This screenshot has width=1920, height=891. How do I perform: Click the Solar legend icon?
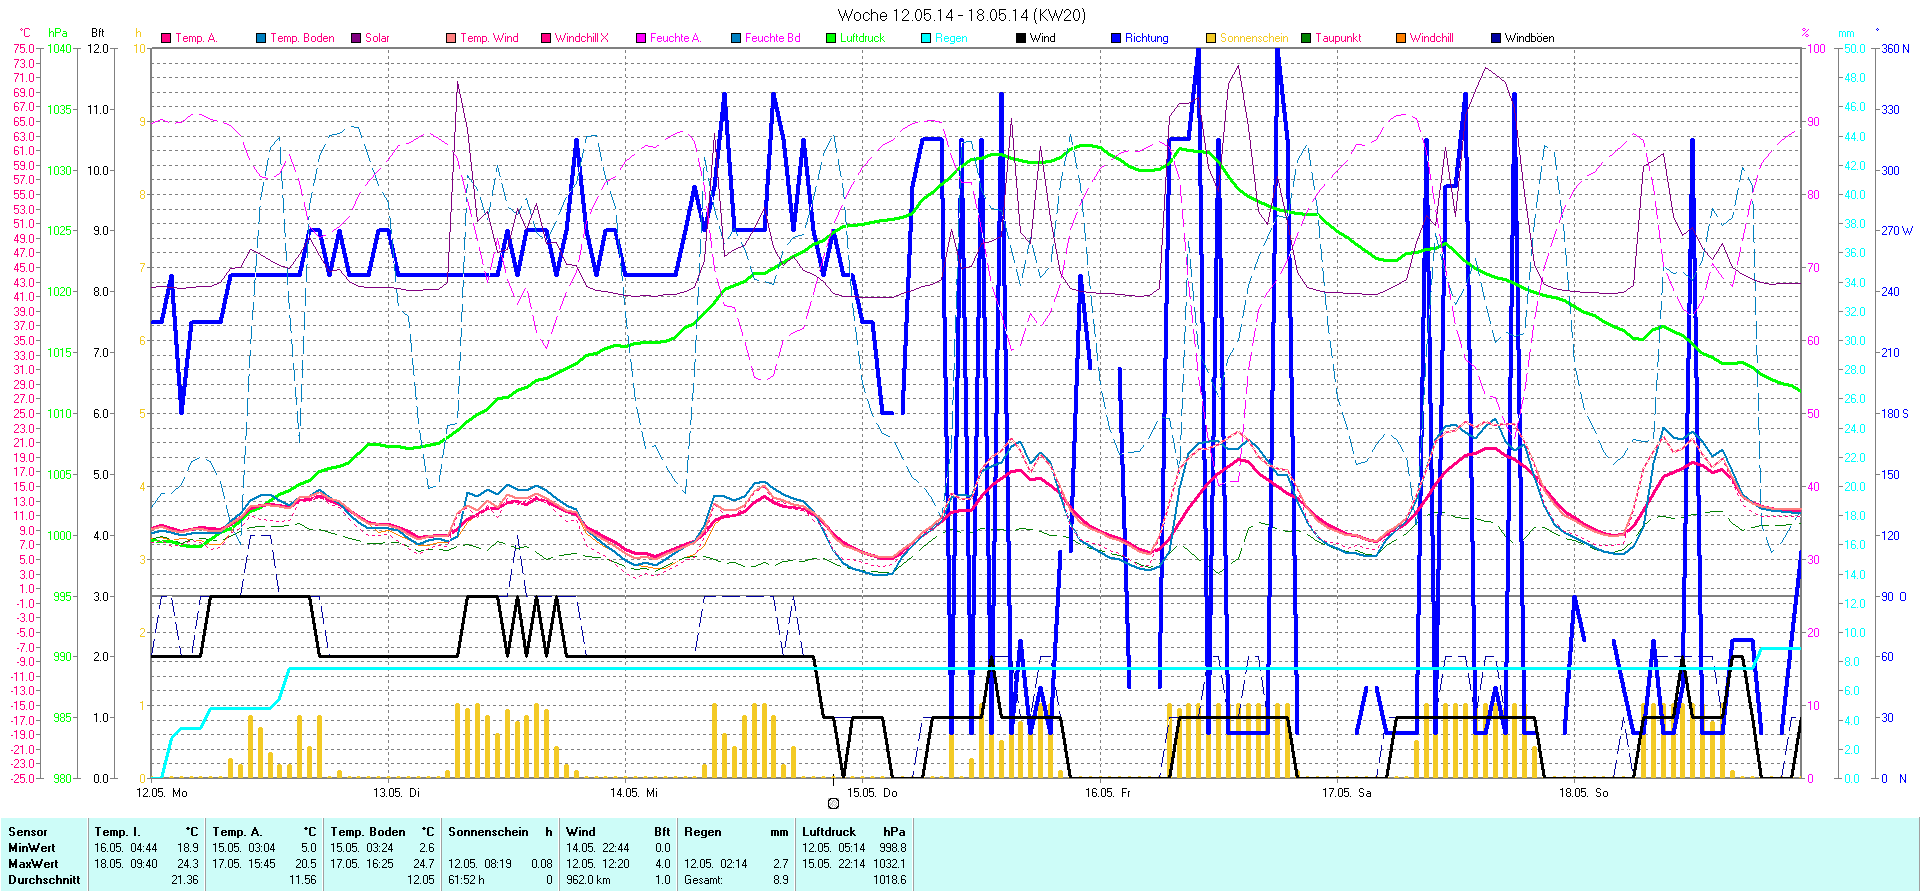[356, 38]
